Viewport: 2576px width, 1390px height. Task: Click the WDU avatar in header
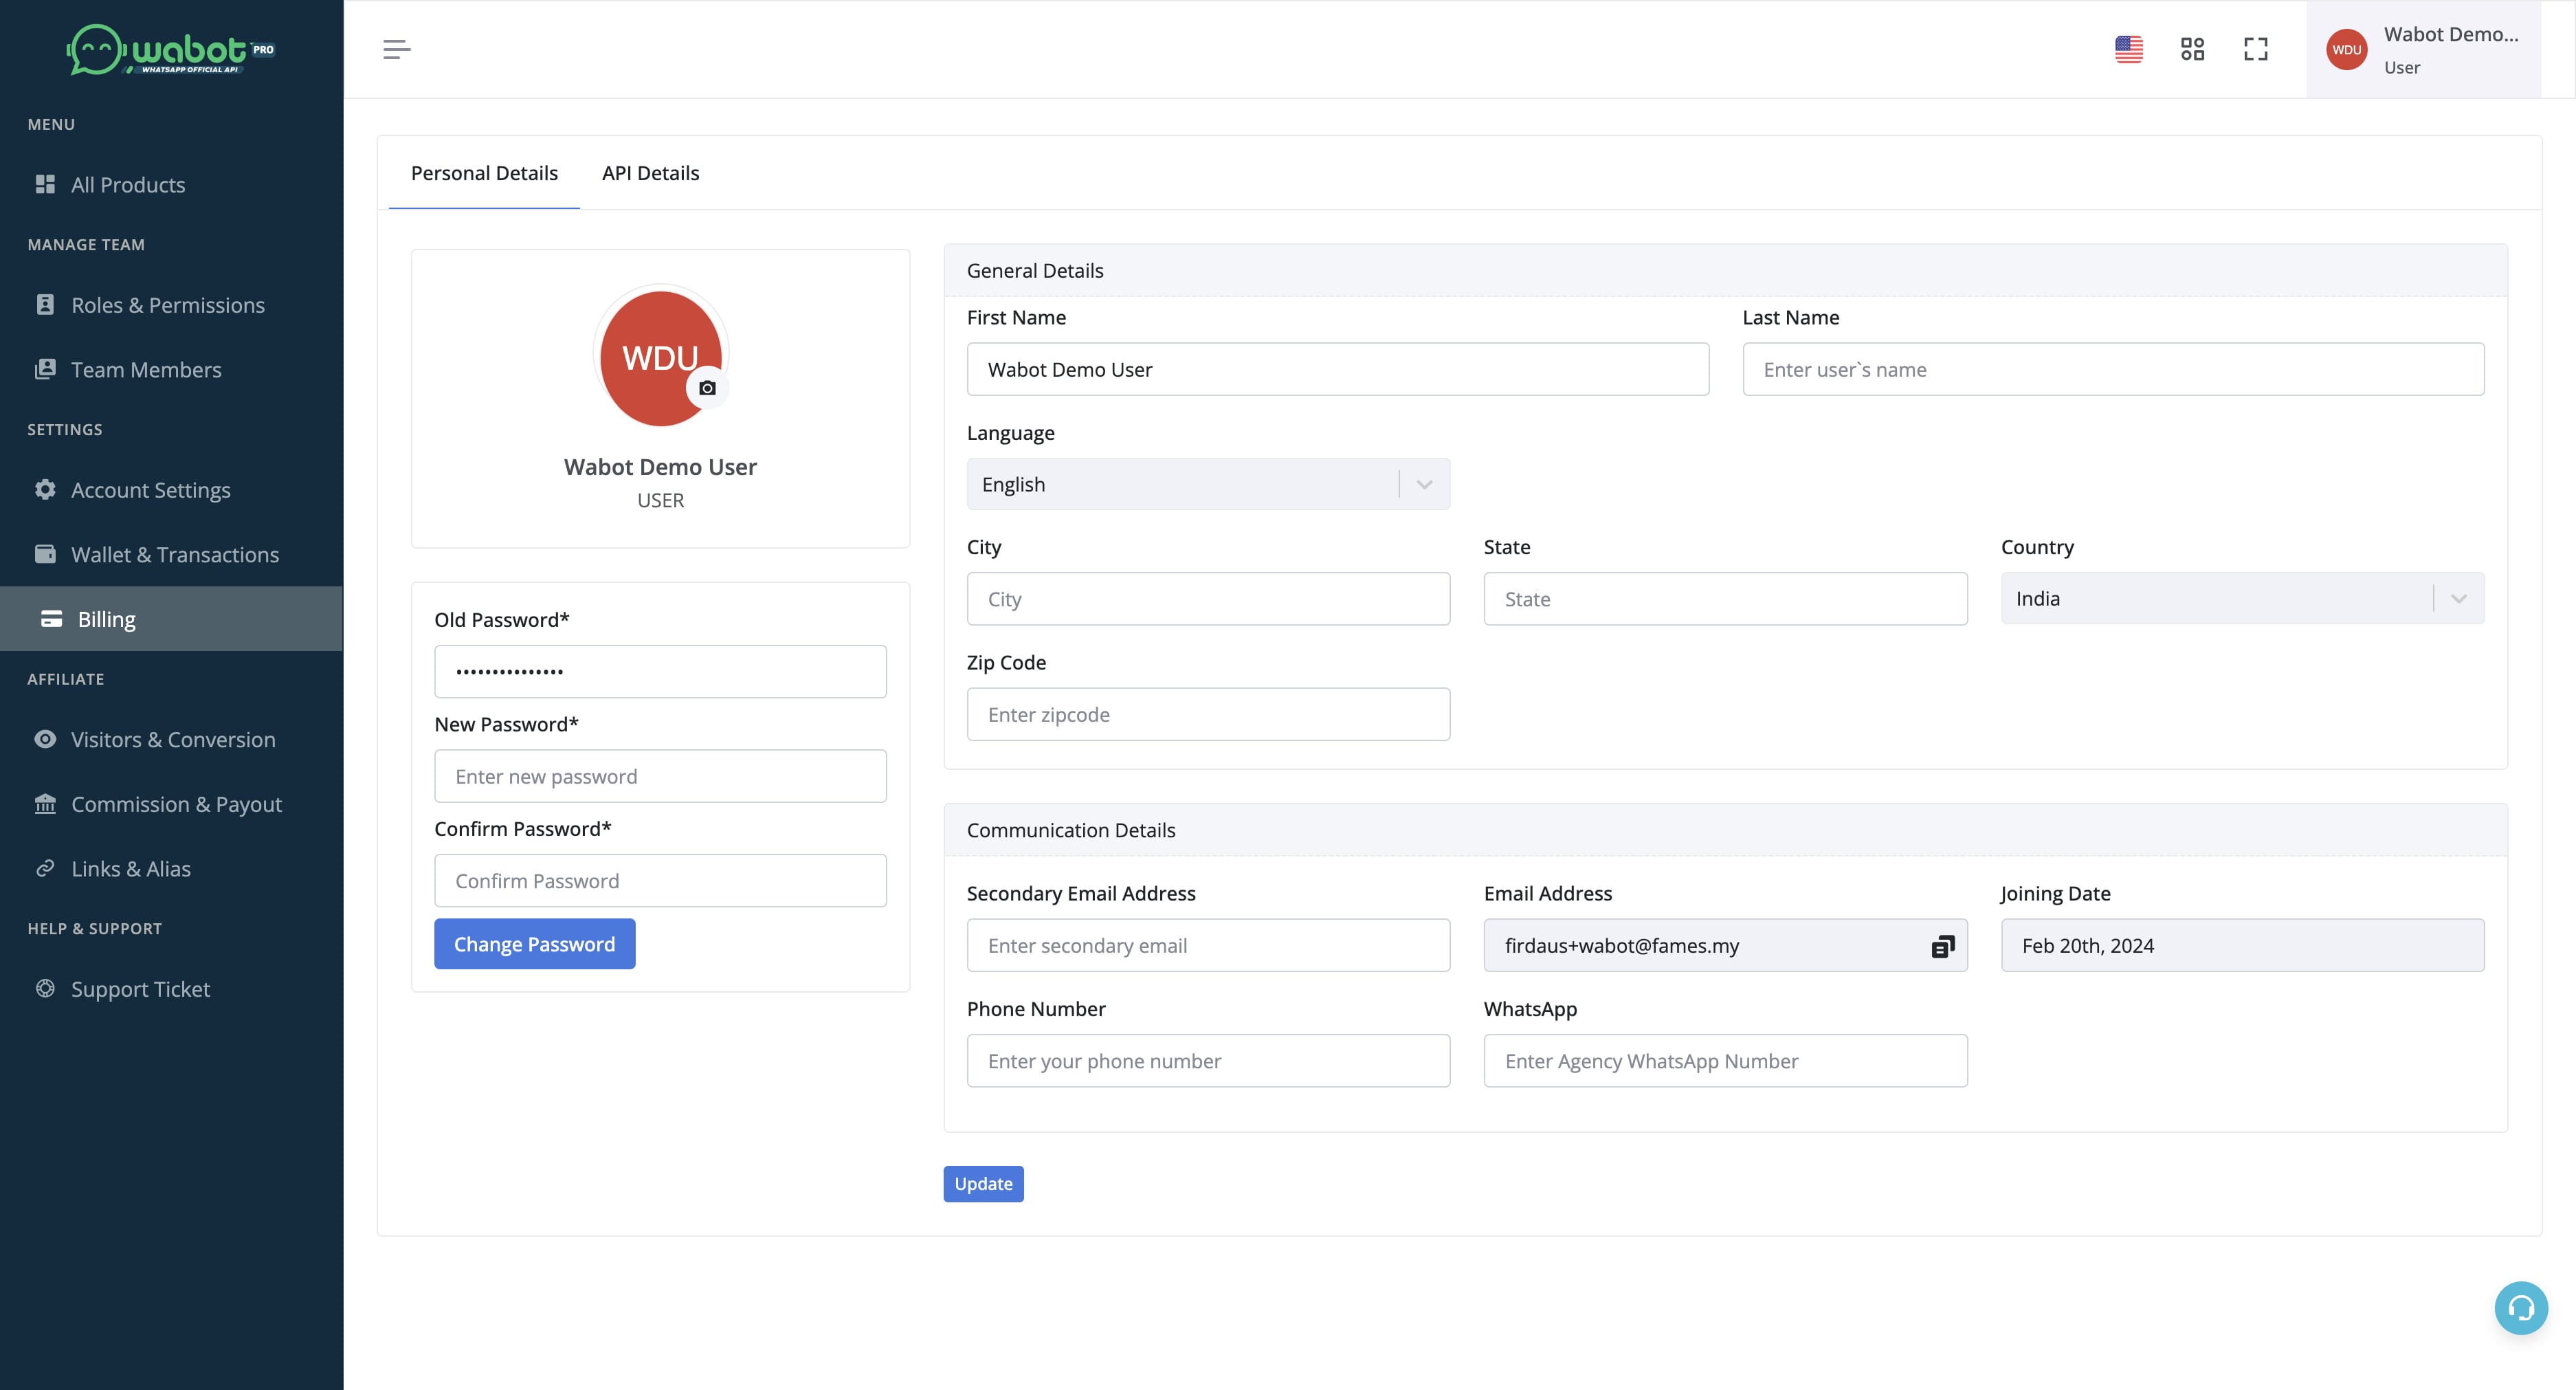click(x=2347, y=50)
